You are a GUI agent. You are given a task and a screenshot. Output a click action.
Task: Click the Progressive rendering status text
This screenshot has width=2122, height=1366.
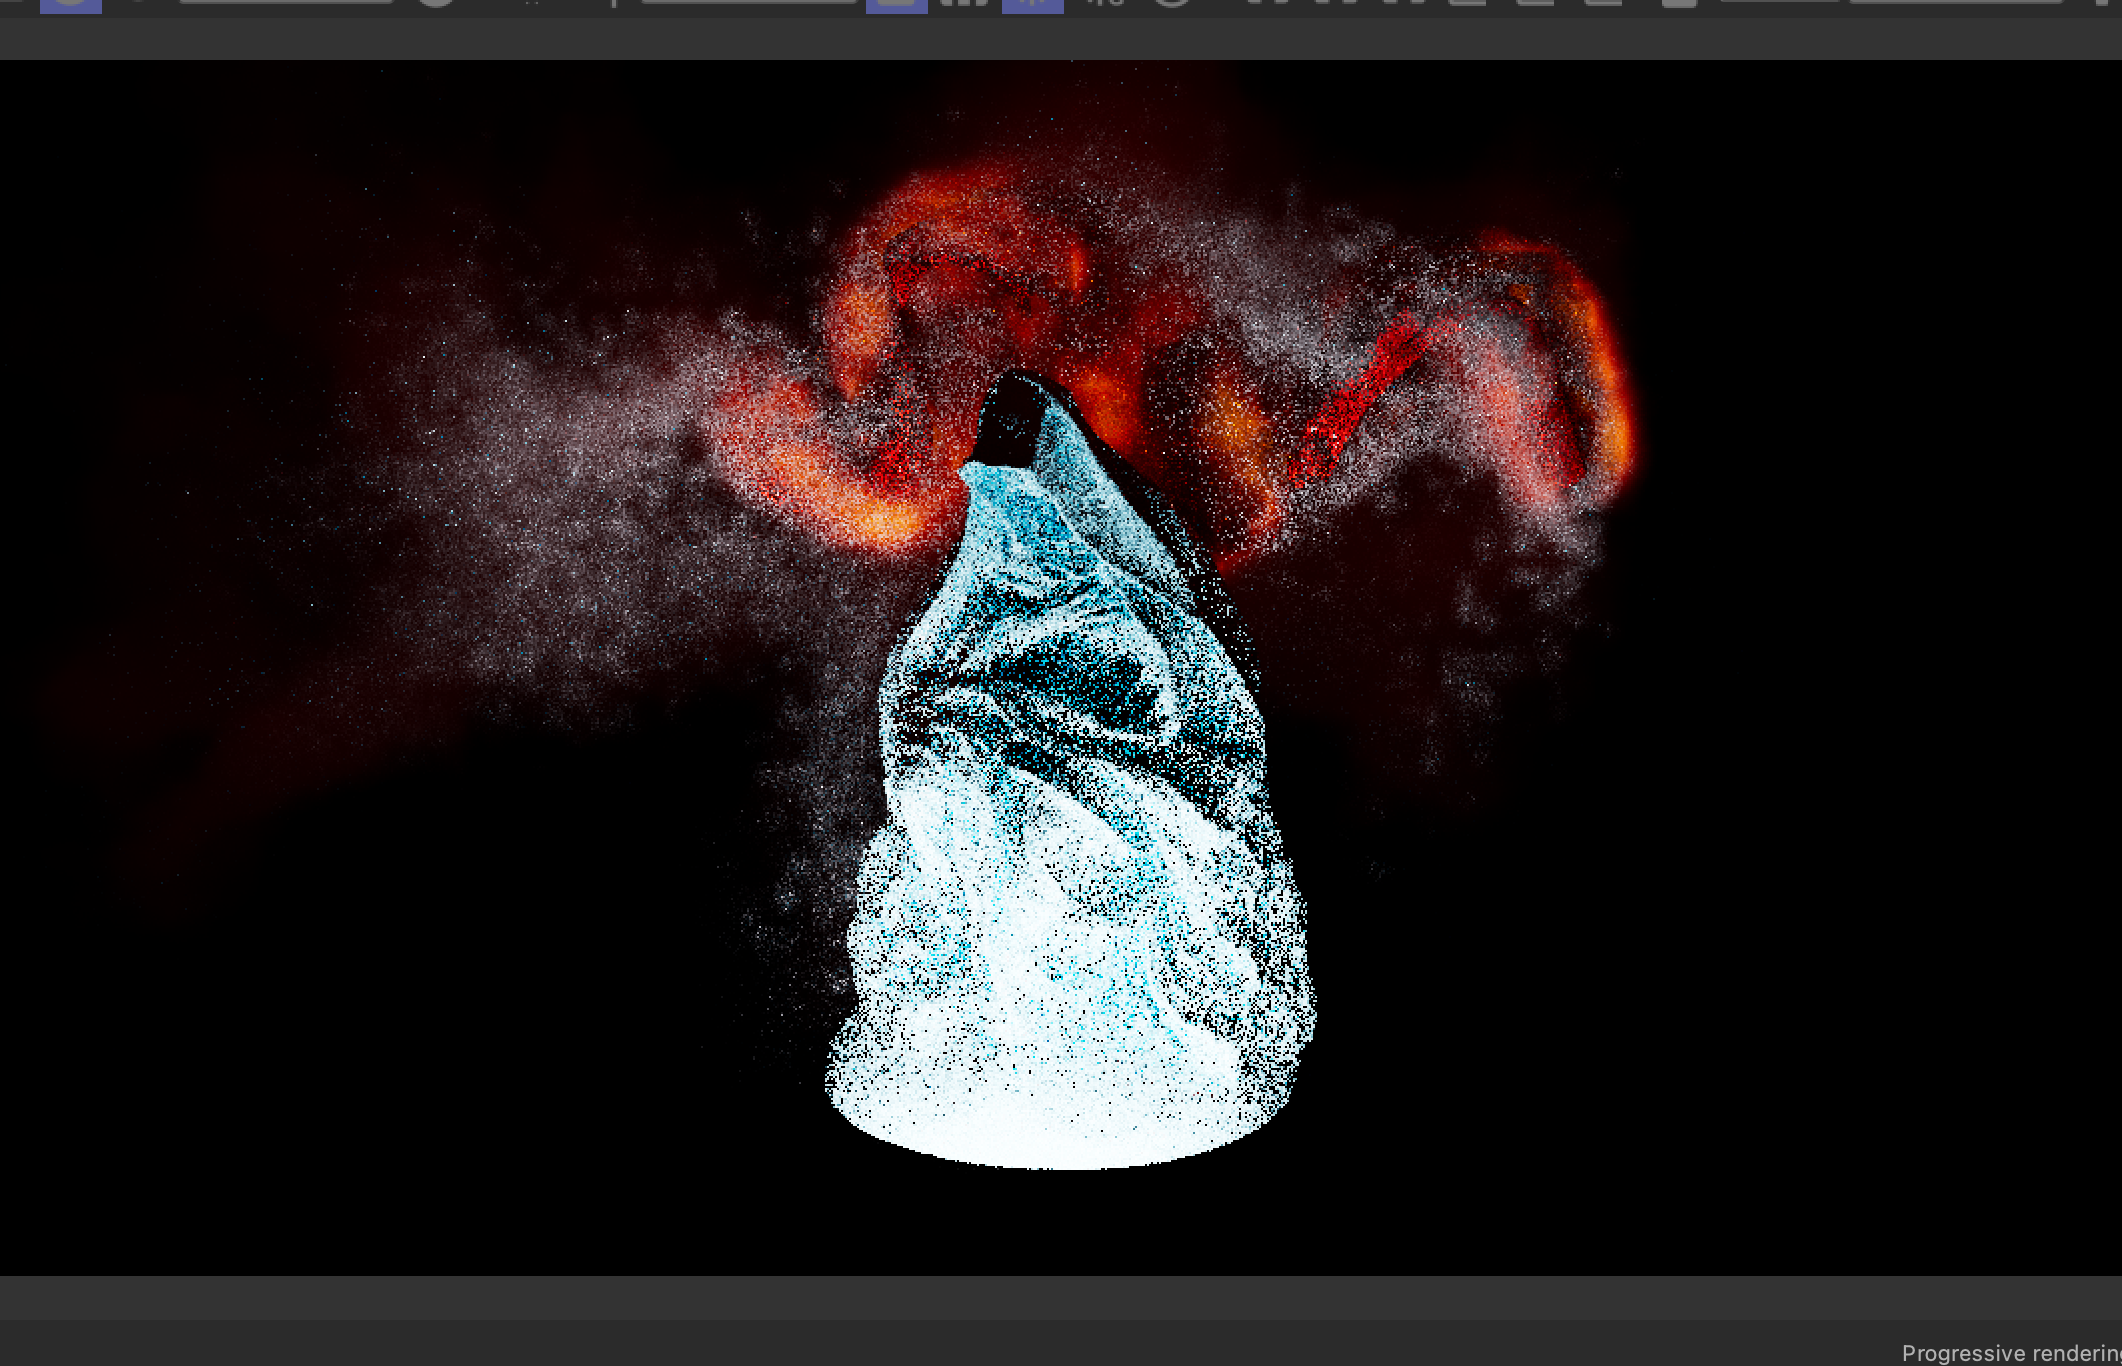click(x=2010, y=1353)
